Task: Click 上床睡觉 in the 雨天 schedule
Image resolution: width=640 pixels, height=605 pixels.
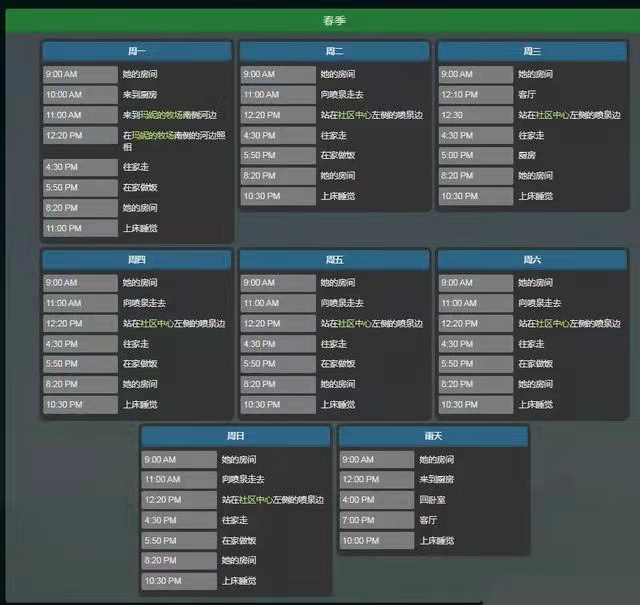Action: coord(437,540)
